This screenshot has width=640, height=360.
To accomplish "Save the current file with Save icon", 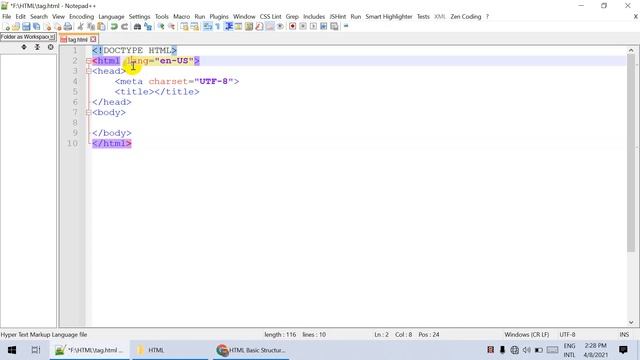I will click(26, 27).
